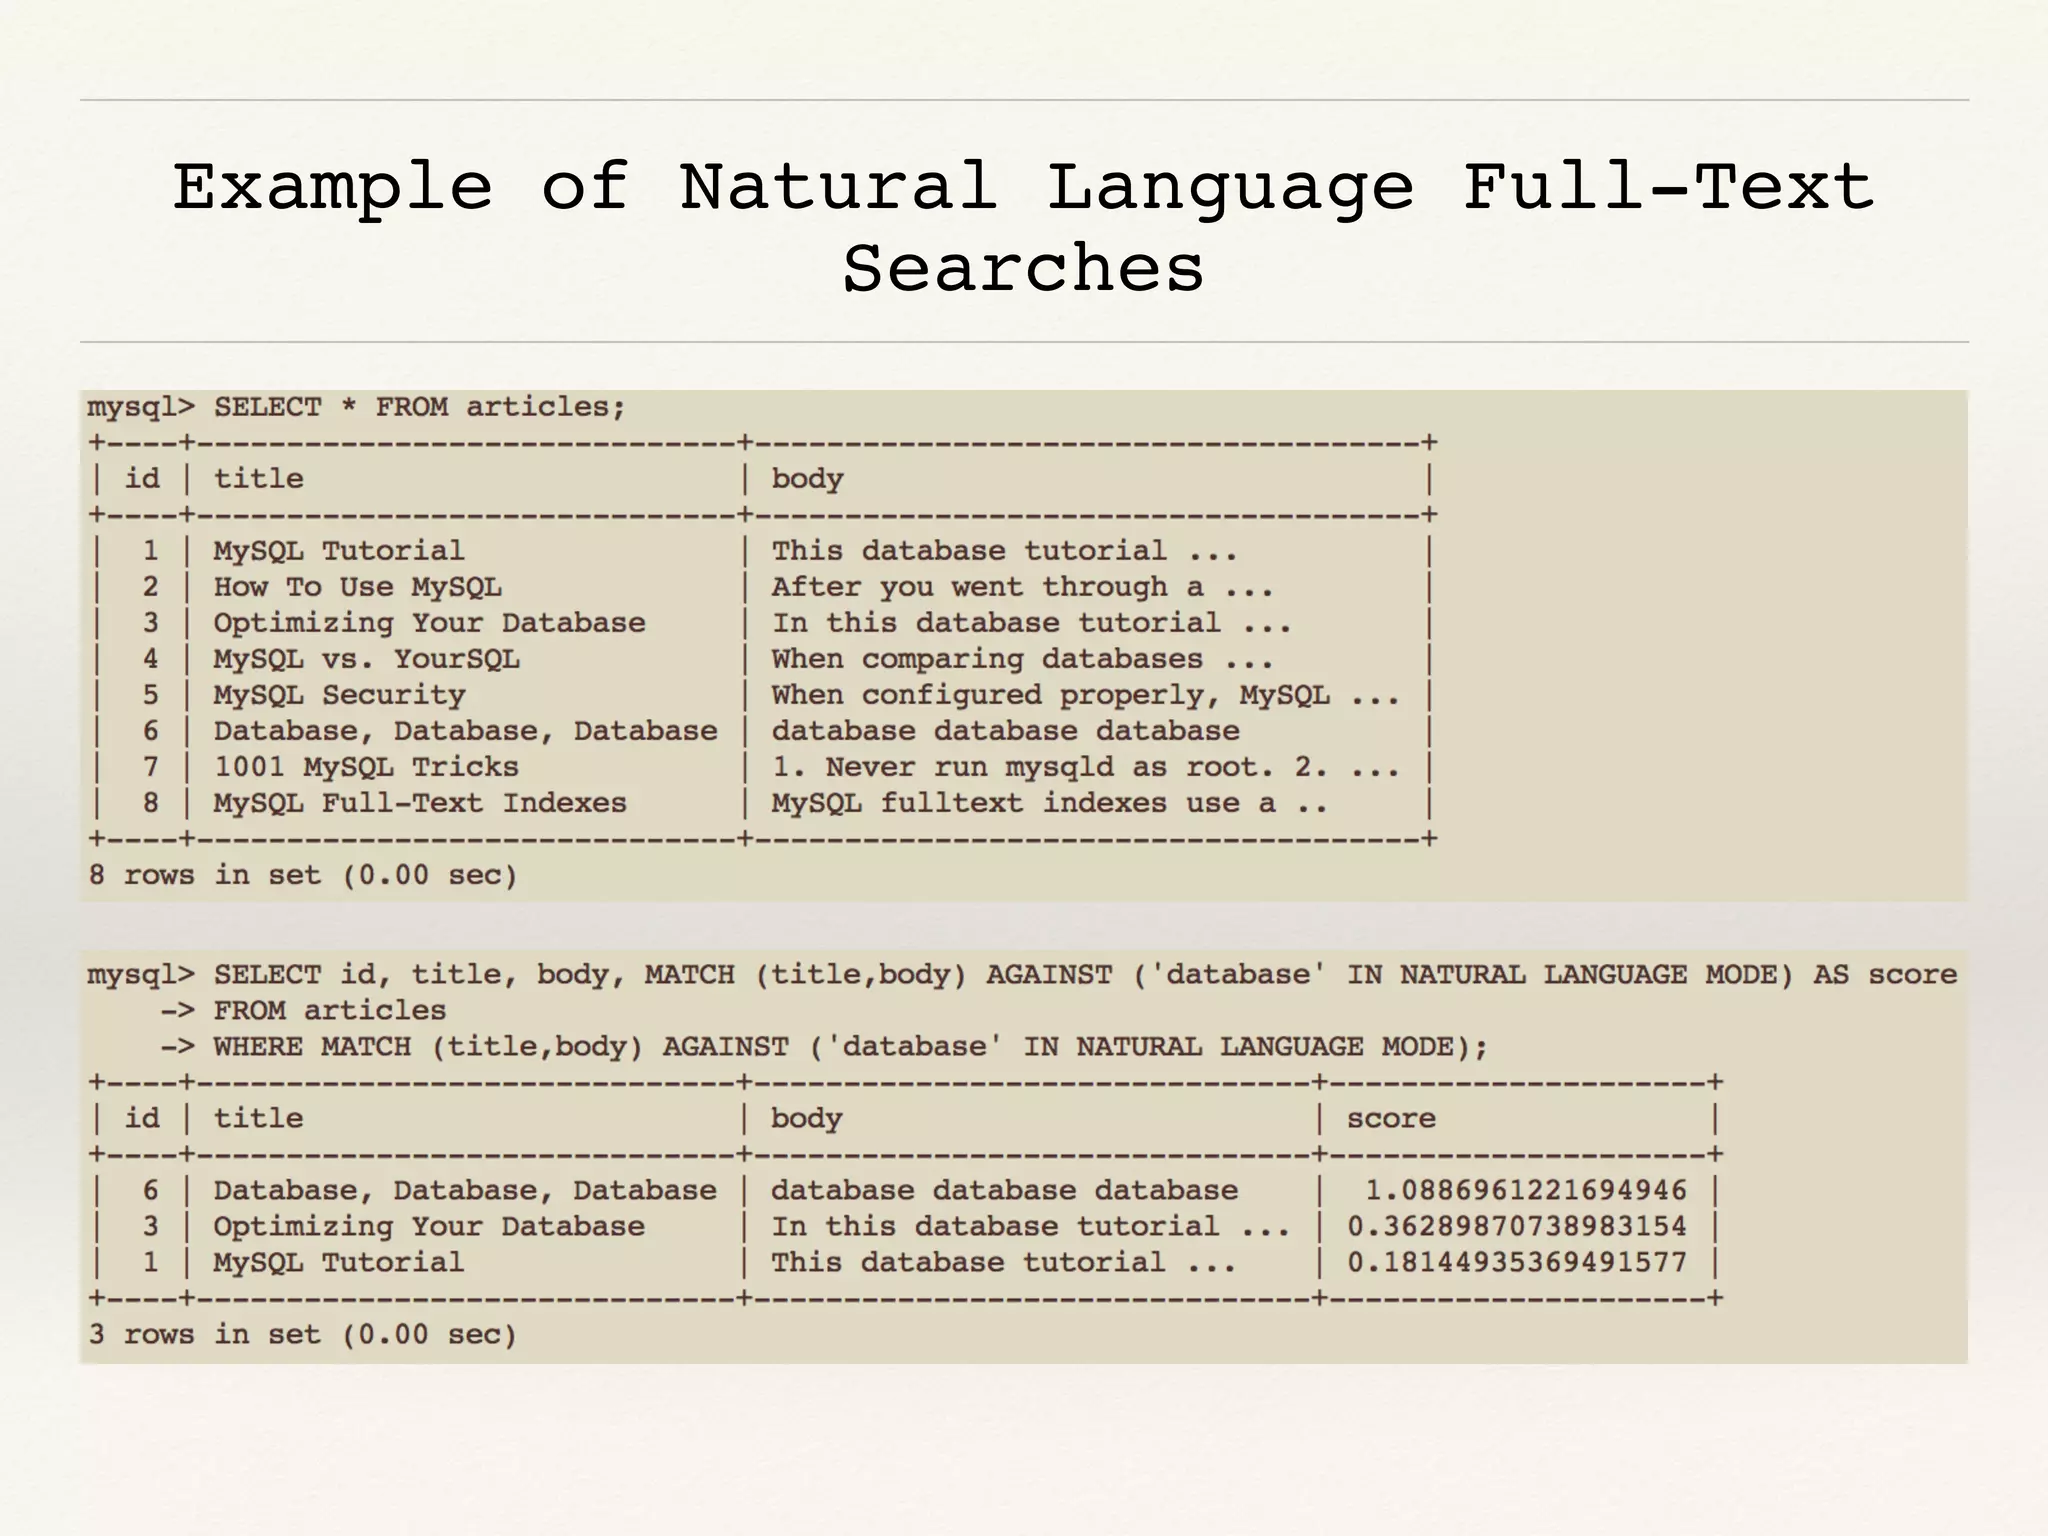Click body 'After you went through a ...'
This screenshot has width=2048, height=1536.
pyautogui.click(x=1022, y=587)
